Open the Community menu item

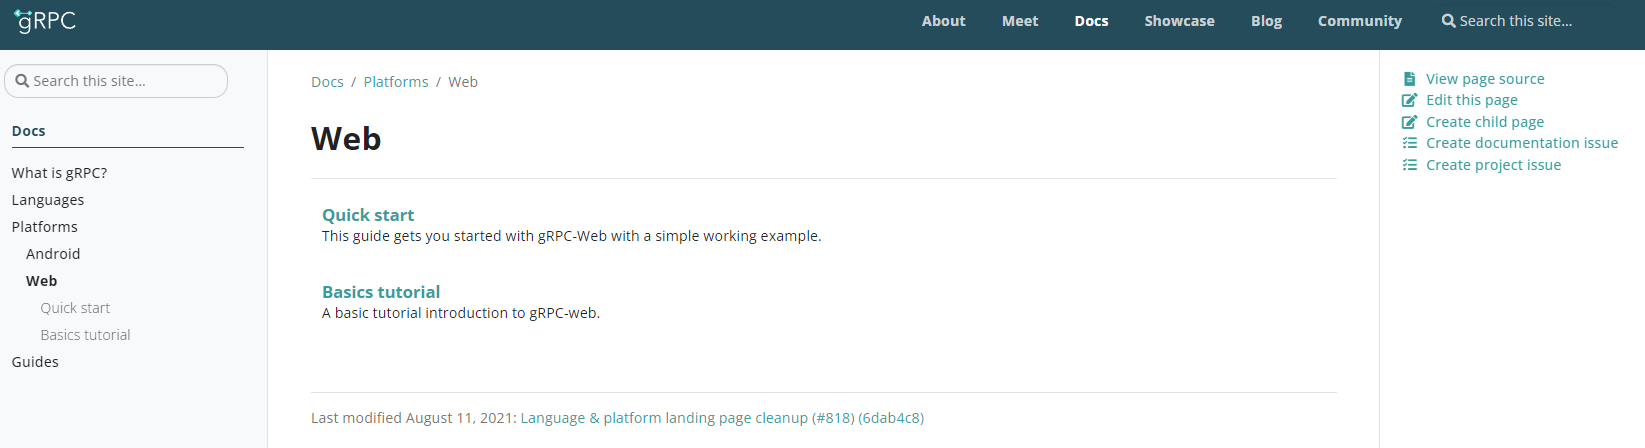click(x=1359, y=21)
